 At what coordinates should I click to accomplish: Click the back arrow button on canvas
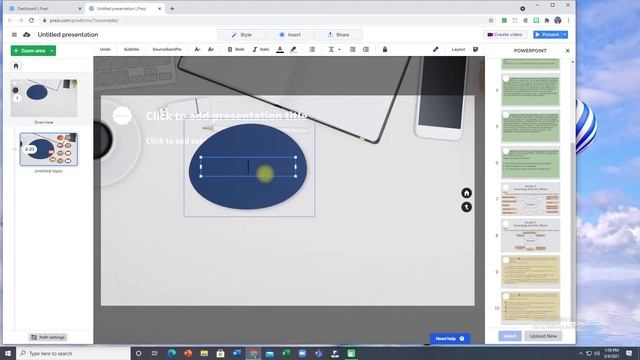point(467,207)
